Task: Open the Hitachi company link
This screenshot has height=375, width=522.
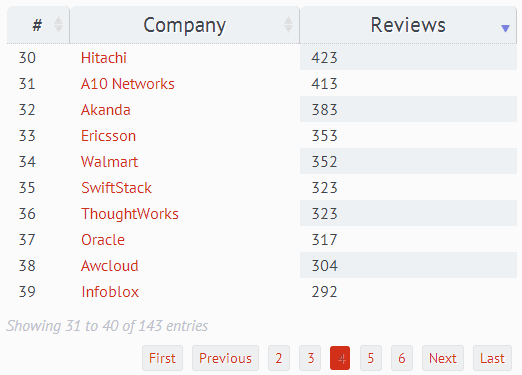Action: [x=104, y=58]
